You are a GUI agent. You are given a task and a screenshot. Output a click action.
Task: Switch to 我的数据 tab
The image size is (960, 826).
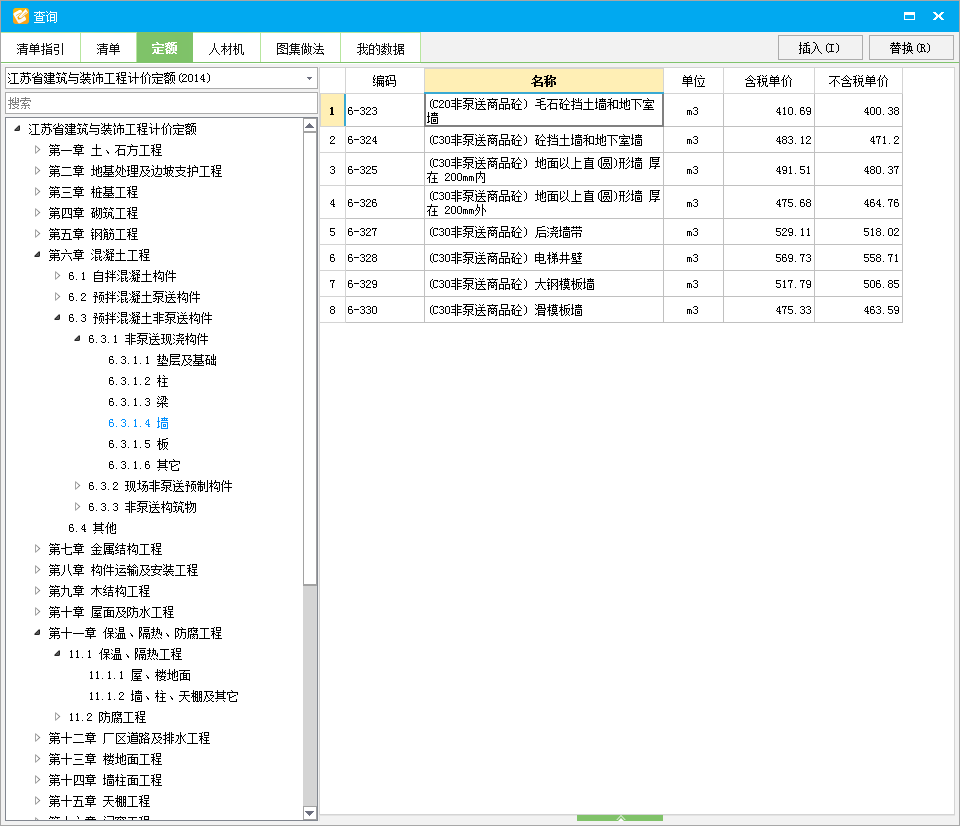(380, 48)
